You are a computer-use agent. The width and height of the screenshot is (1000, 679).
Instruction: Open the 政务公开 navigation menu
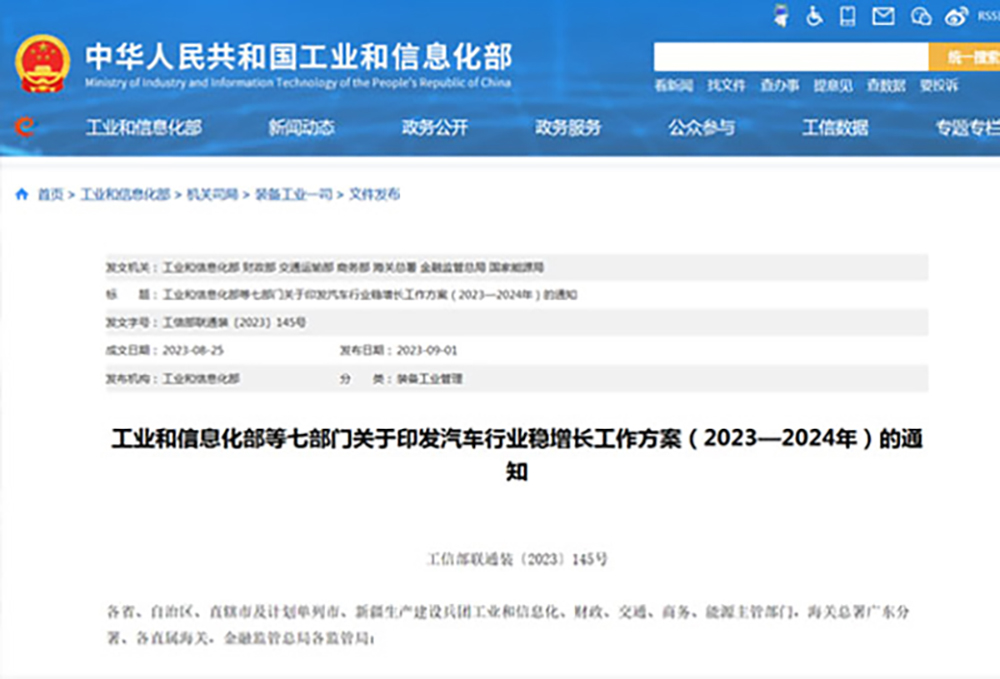pyautogui.click(x=435, y=128)
